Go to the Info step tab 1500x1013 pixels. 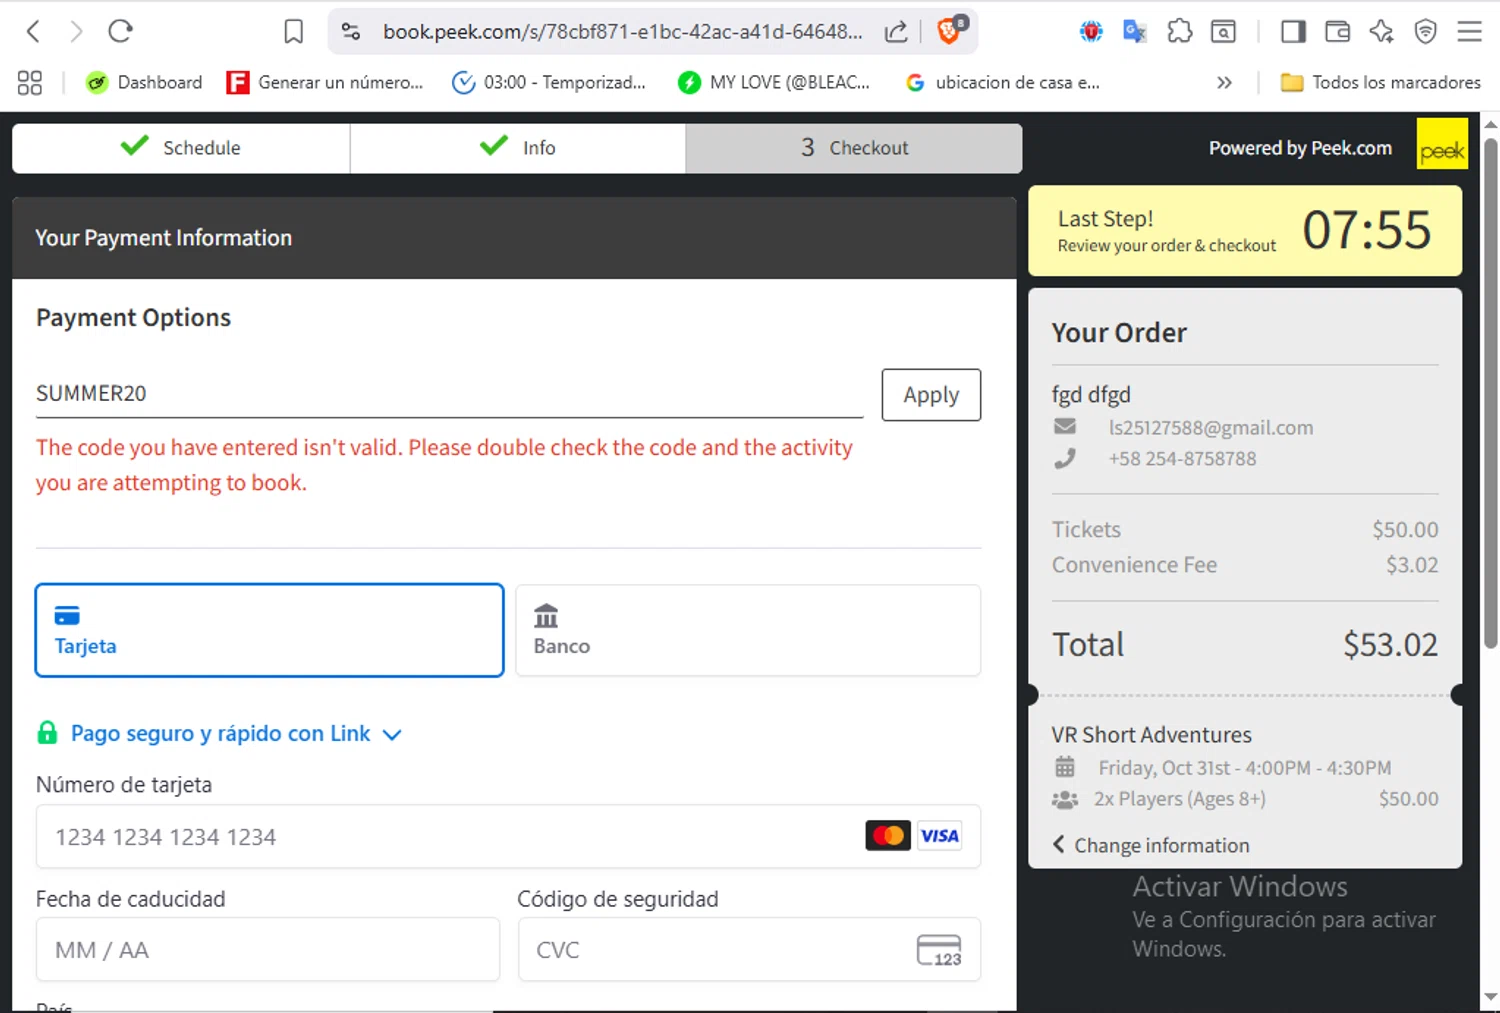point(518,148)
